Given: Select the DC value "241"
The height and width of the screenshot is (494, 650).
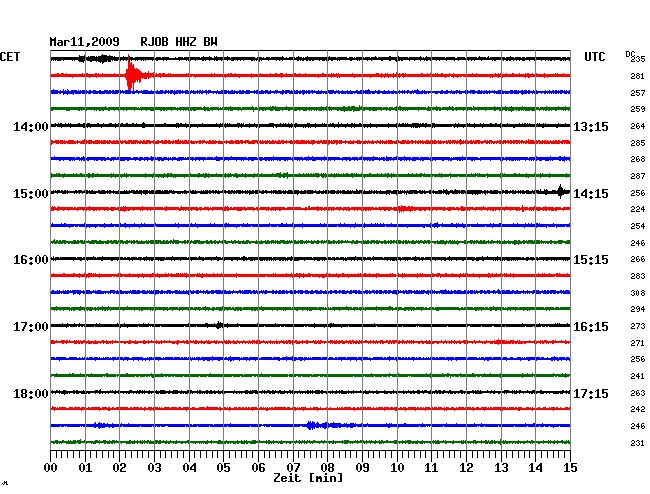Looking at the screenshot, I should pyautogui.click(x=638, y=376).
